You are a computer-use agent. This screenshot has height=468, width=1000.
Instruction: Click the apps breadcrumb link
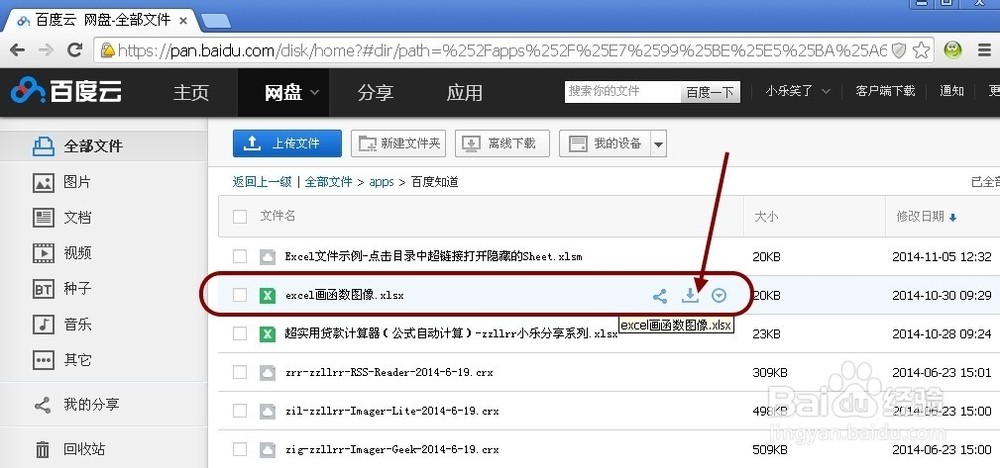coord(381,182)
